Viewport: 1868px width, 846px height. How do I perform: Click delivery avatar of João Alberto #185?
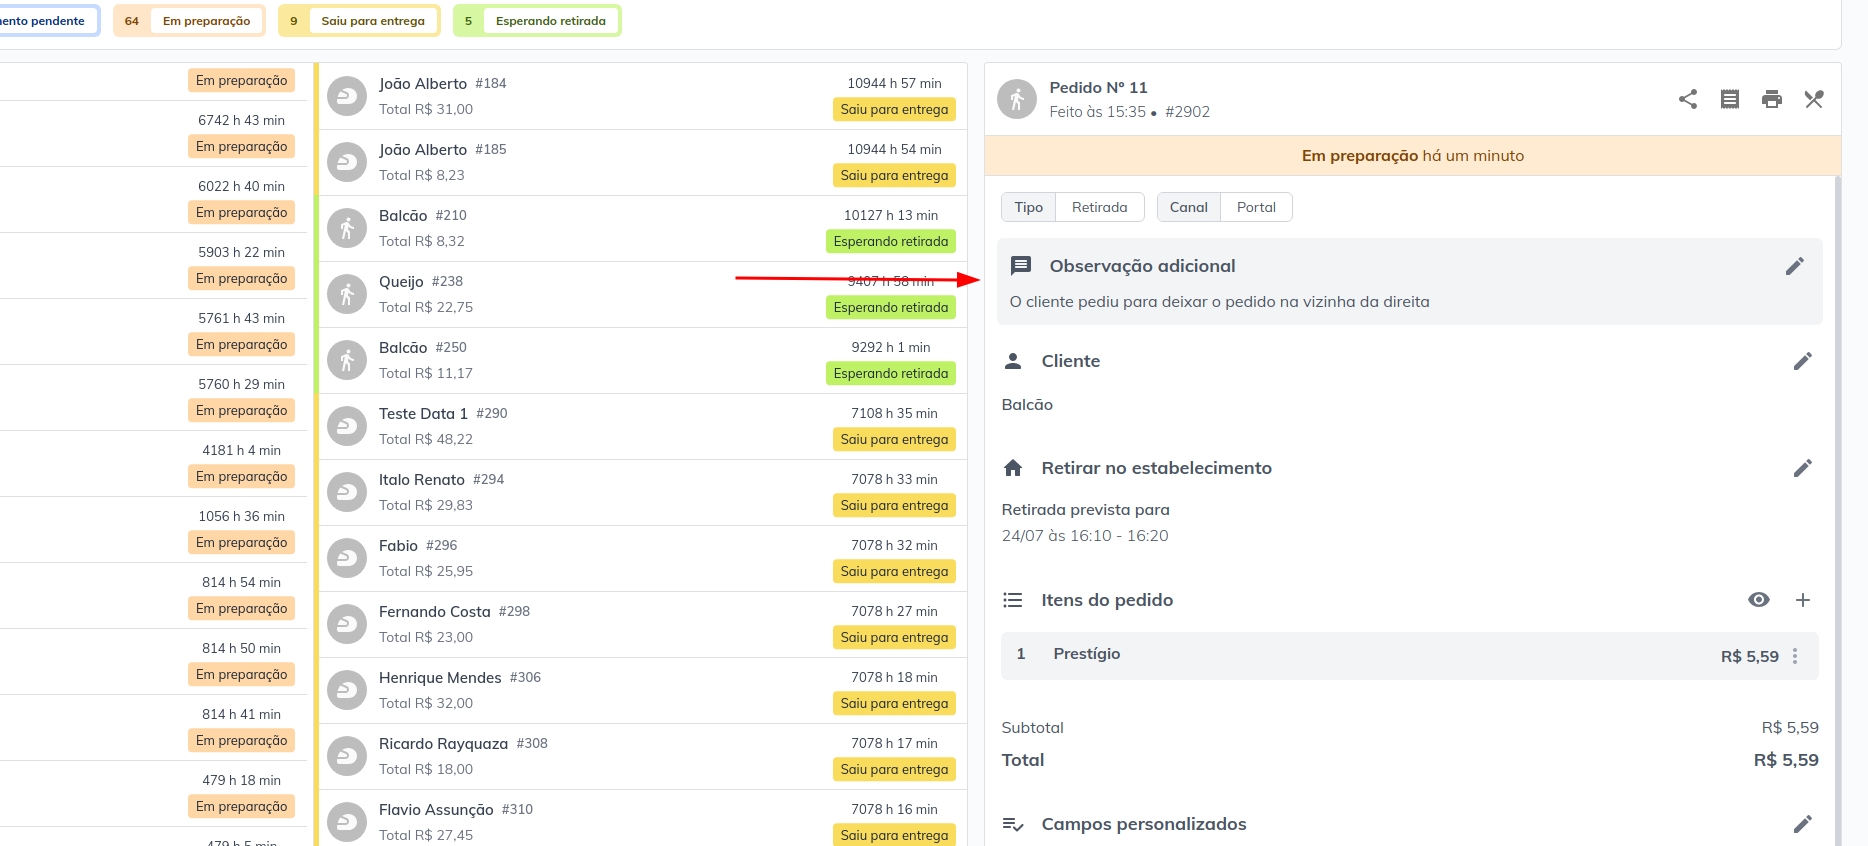pos(347,162)
